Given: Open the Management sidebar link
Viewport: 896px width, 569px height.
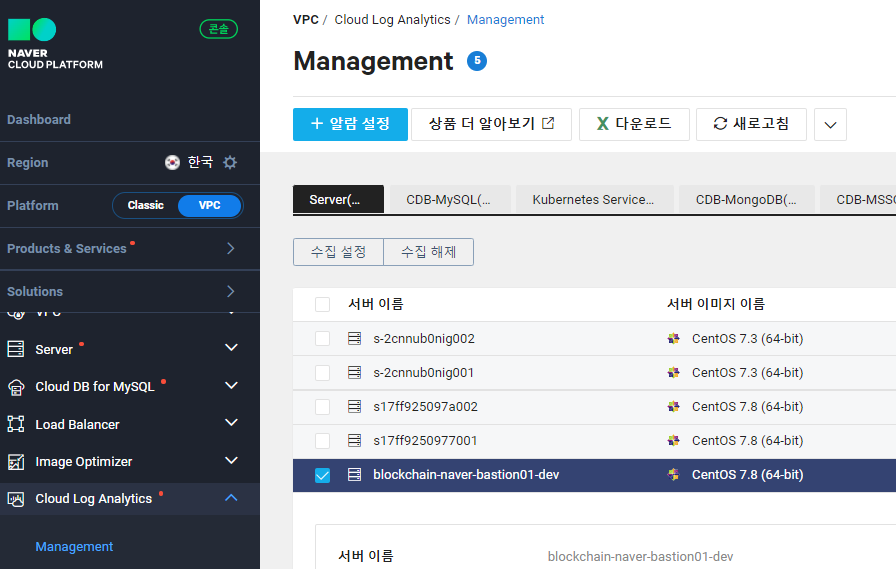Looking at the screenshot, I should (x=74, y=547).
